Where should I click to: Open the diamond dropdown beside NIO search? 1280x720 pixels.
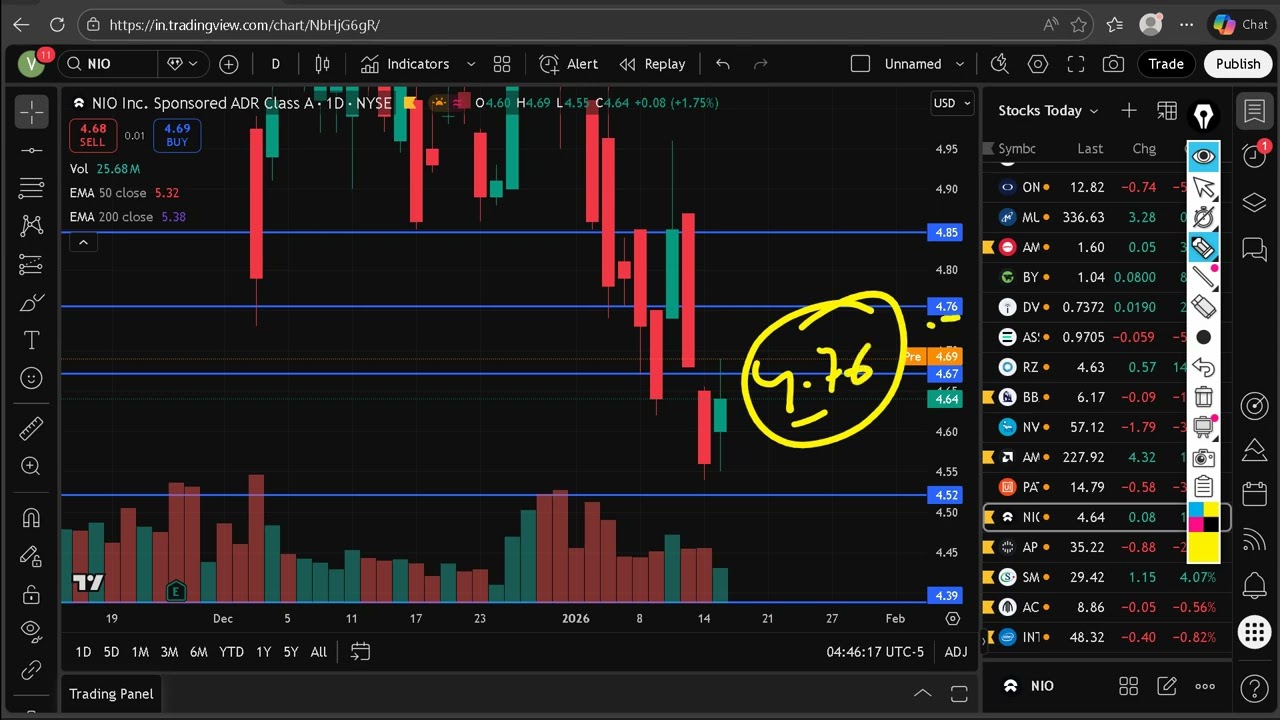point(182,64)
